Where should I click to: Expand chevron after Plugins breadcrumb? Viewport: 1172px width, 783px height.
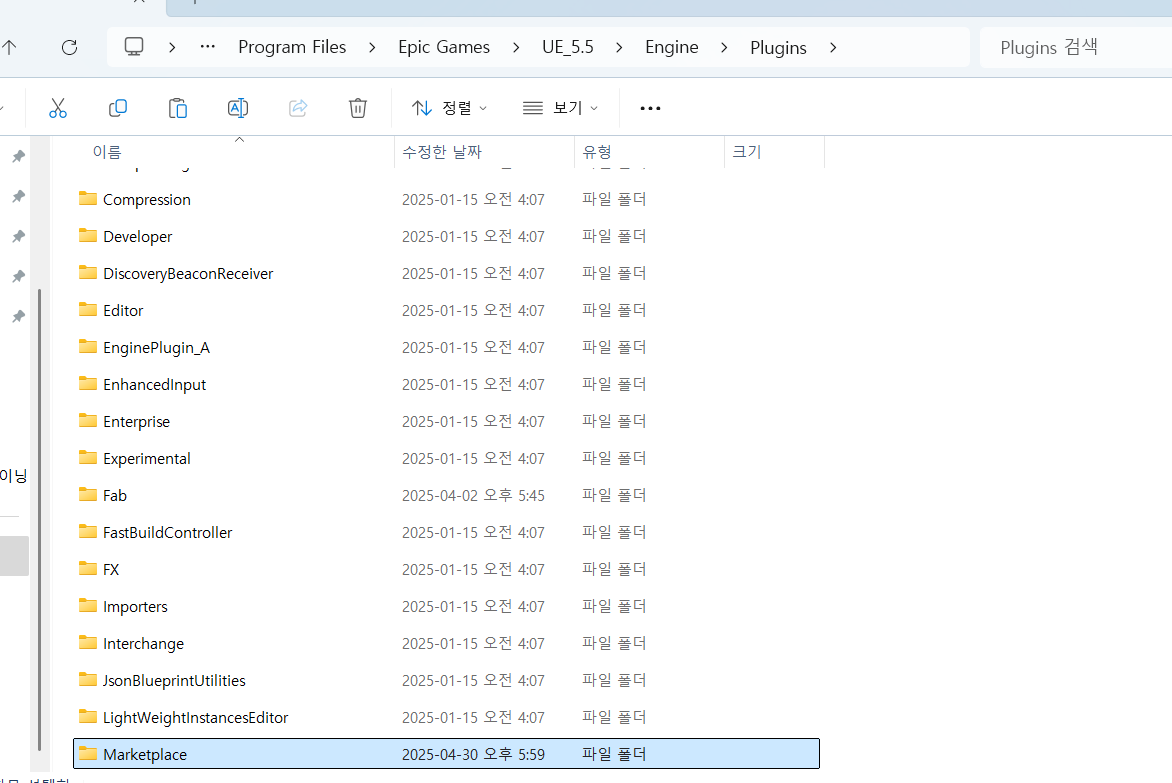[x=833, y=48]
